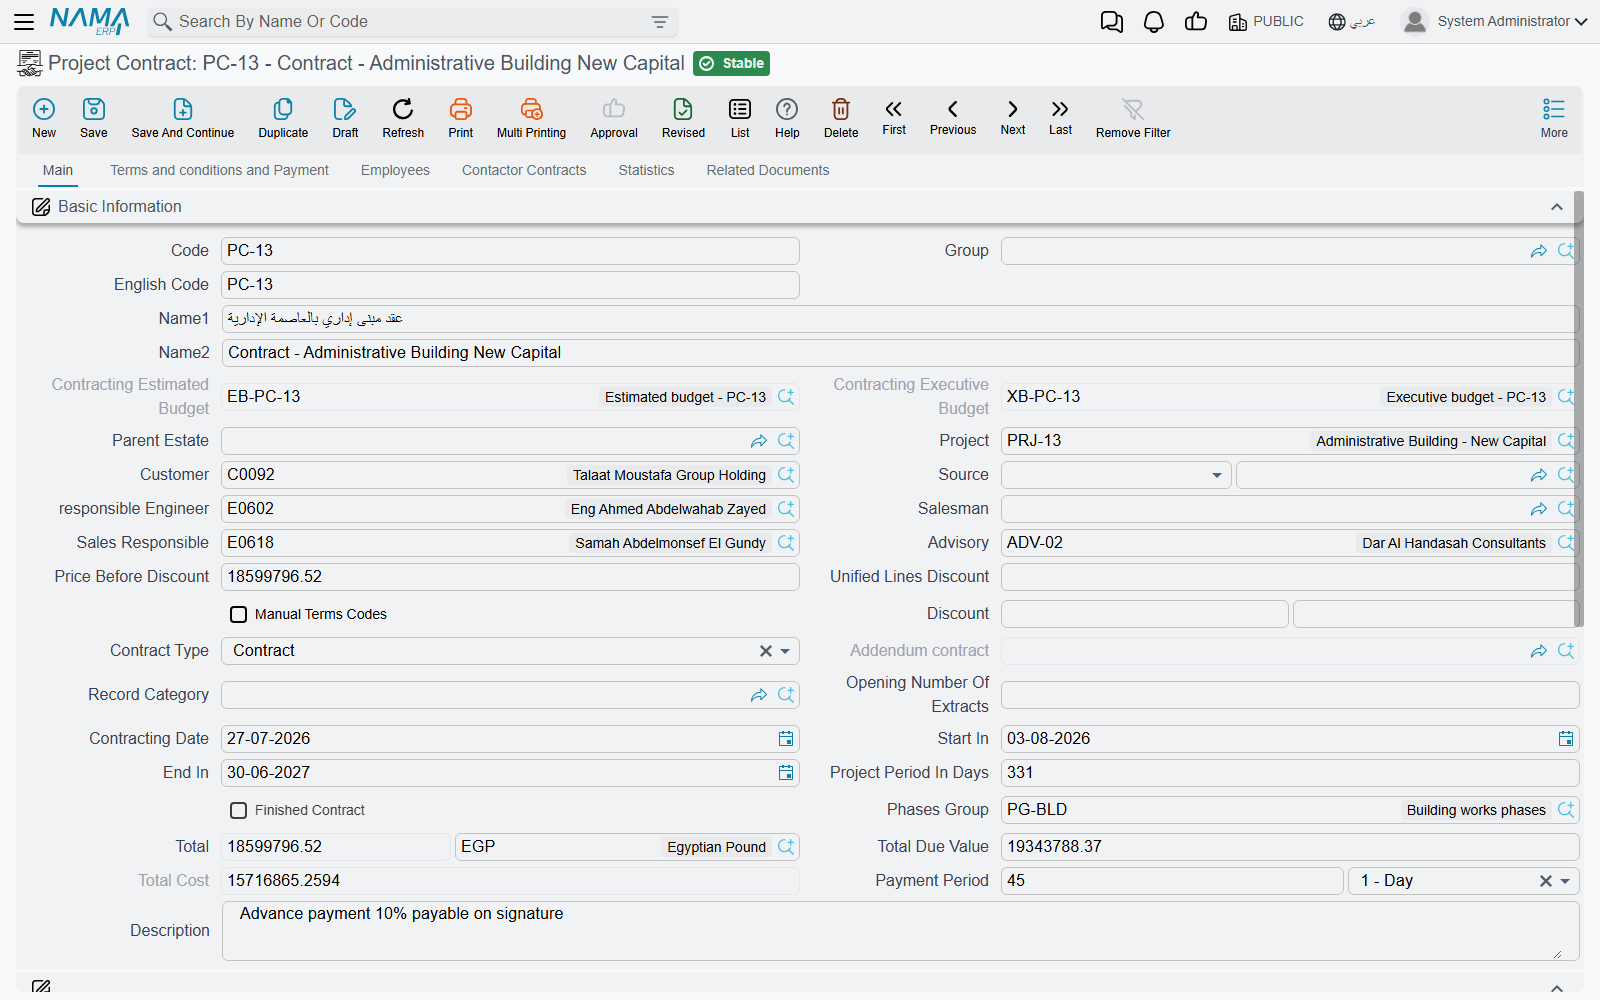Viewport: 1600px width, 1000px height.
Task: Click the Opening Number Of Extracts field
Action: tap(1290, 695)
